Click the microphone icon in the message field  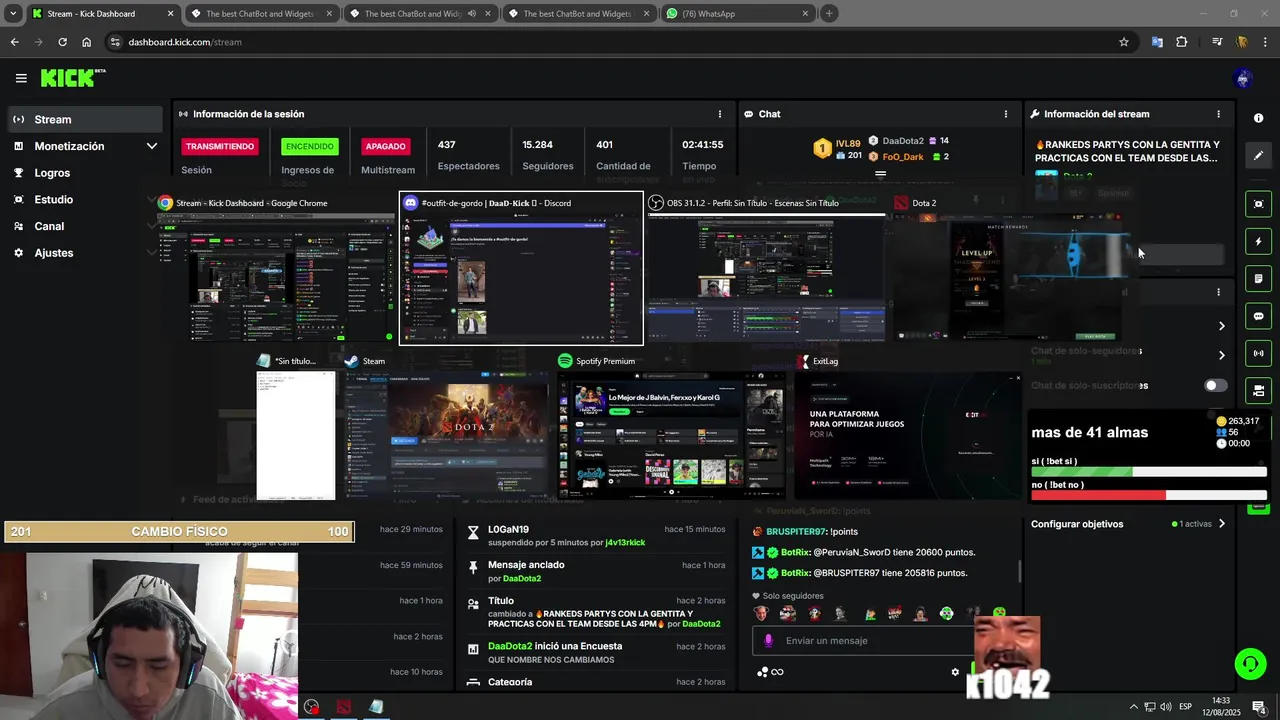tap(768, 641)
